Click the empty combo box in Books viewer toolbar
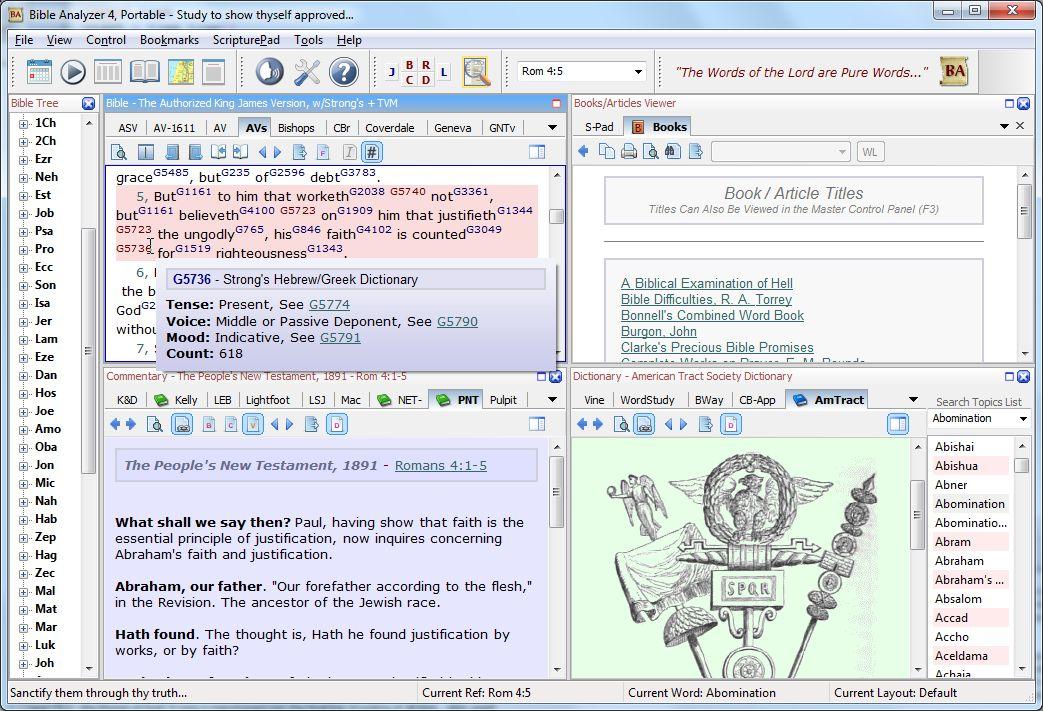Image resolution: width=1043 pixels, height=711 pixels. click(x=781, y=152)
